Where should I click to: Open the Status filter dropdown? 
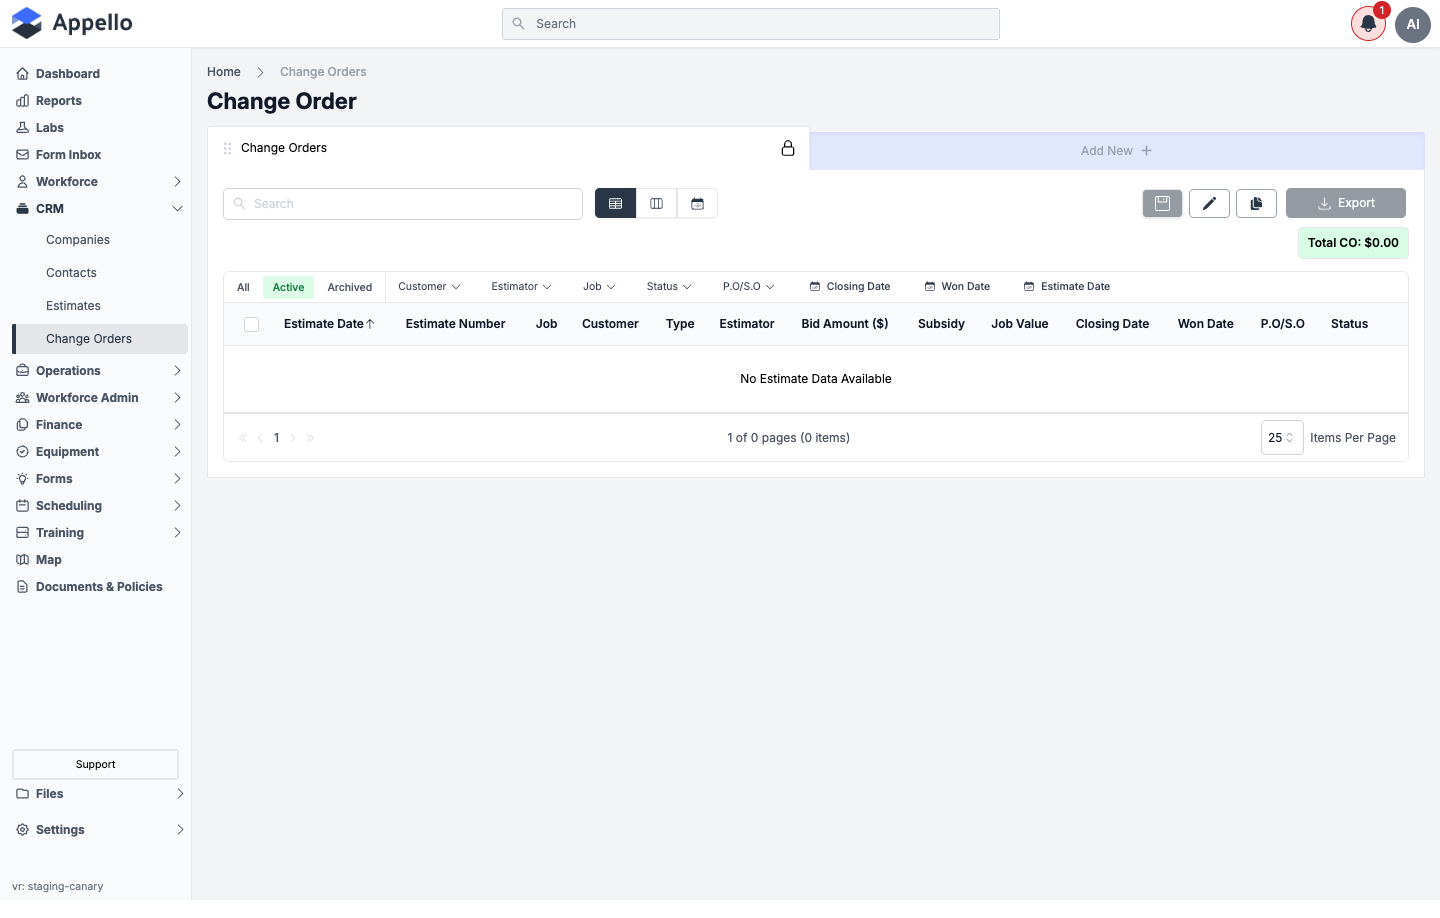[669, 287]
